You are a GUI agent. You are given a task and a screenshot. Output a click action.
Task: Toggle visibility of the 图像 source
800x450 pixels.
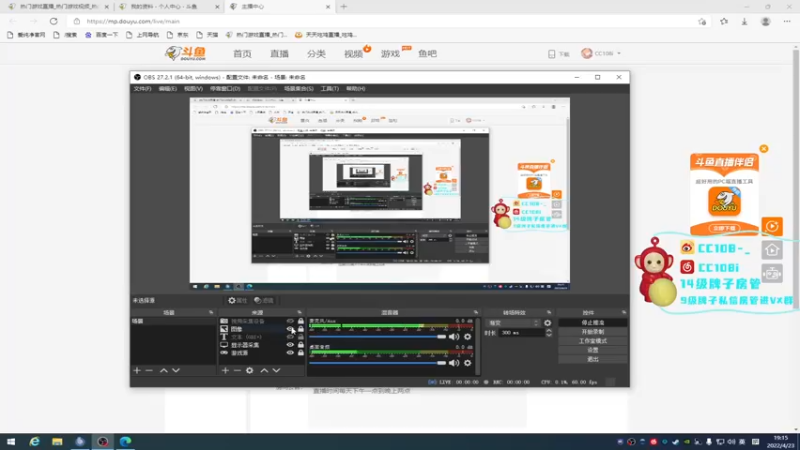[x=290, y=329]
